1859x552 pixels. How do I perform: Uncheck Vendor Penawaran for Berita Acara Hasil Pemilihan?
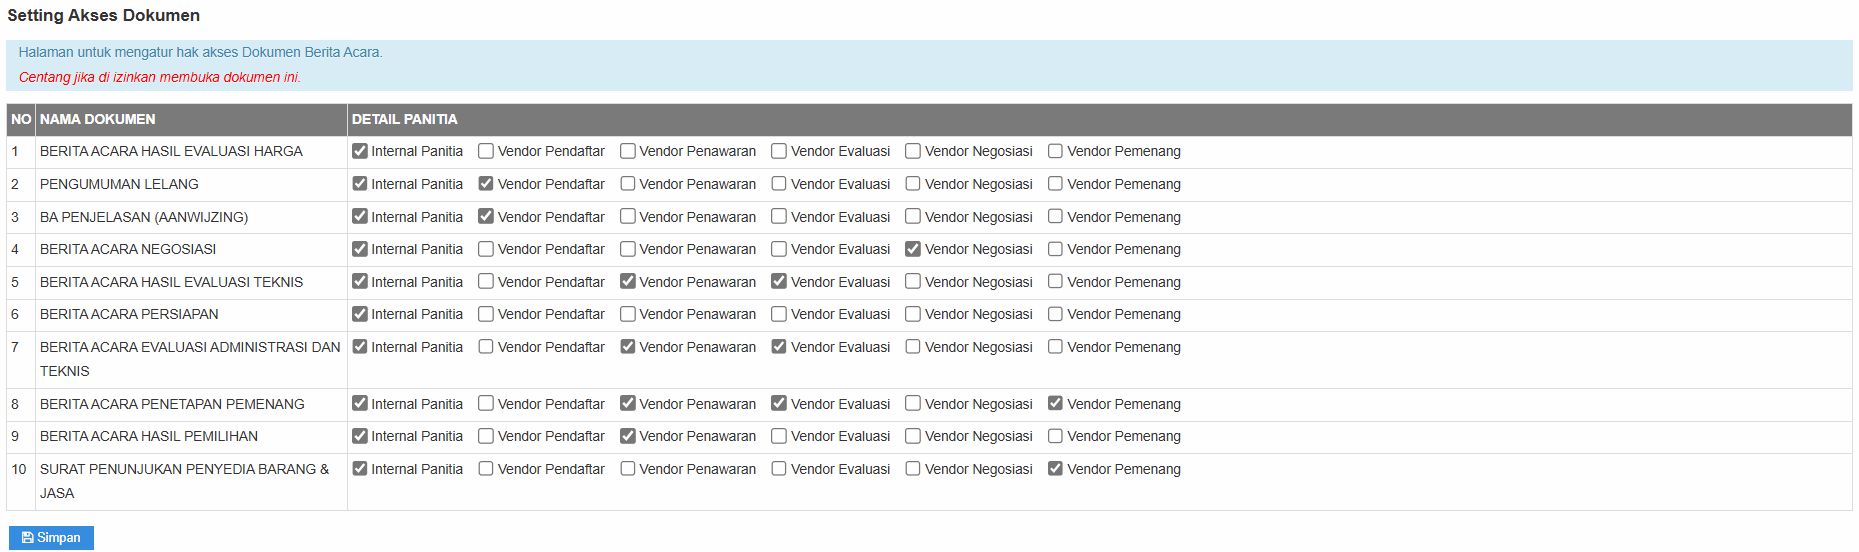(x=628, y=436)
